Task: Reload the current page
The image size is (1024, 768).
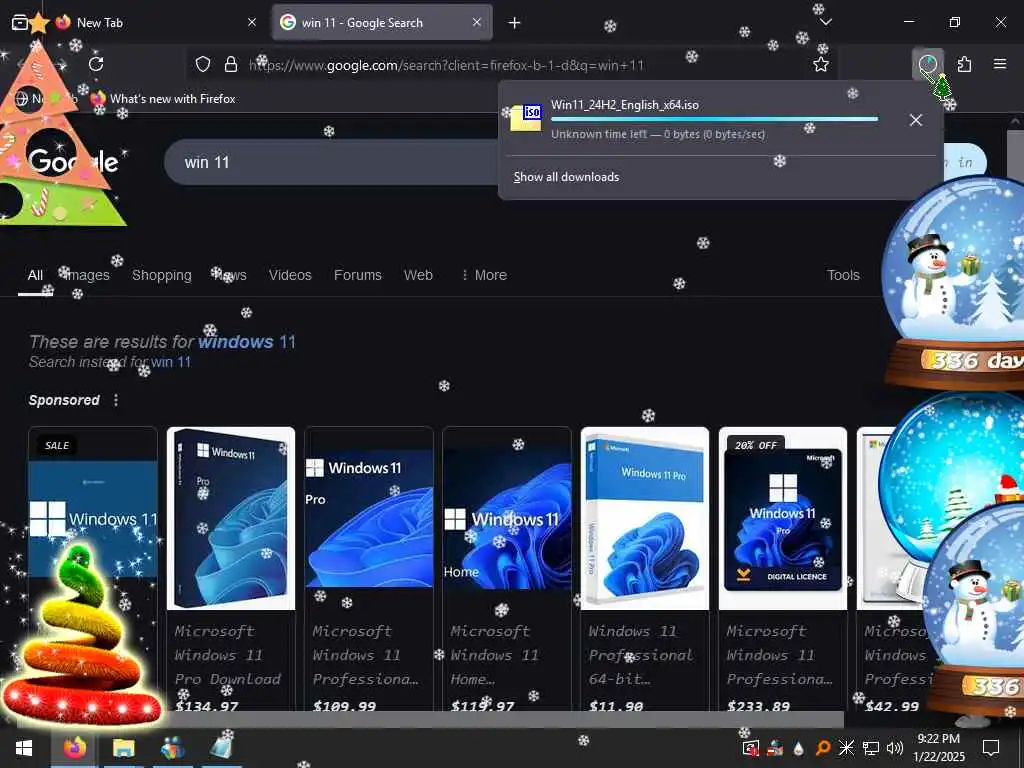Action: pos(96,64)
